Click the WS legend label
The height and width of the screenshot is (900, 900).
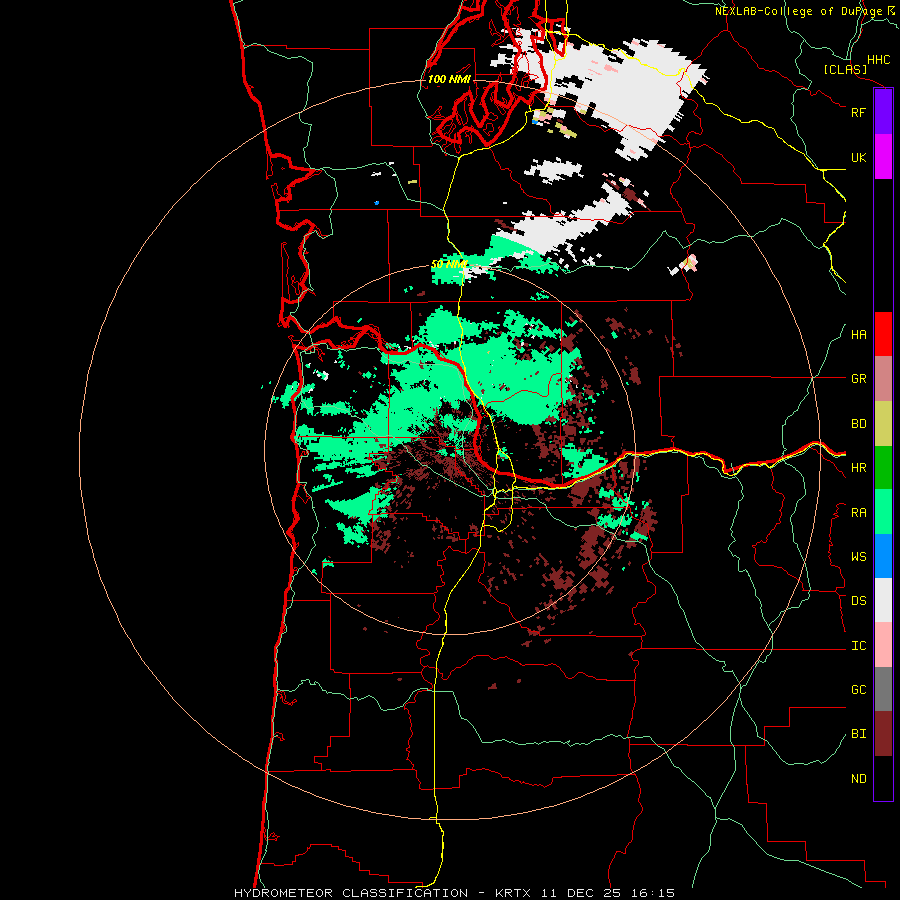pyautogui.click(x=858, y=557)
